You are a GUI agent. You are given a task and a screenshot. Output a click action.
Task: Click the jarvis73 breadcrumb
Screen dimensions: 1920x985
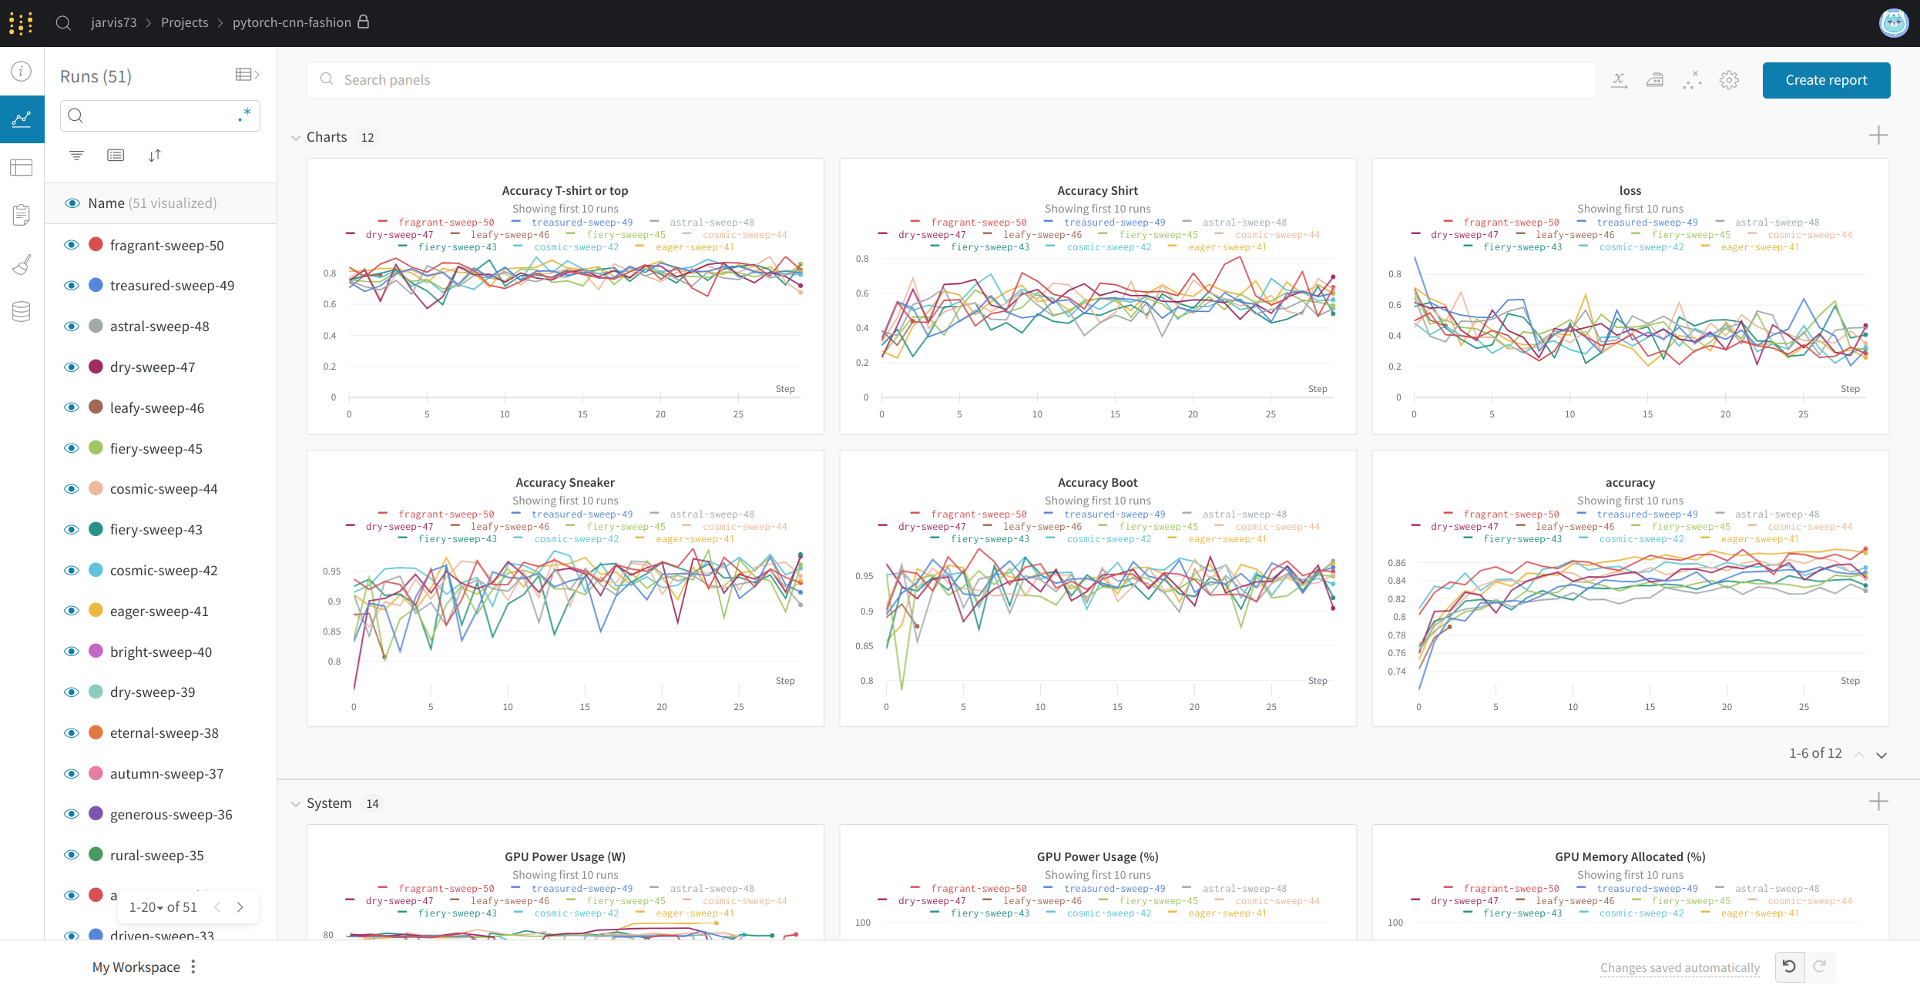coord(114,22)
